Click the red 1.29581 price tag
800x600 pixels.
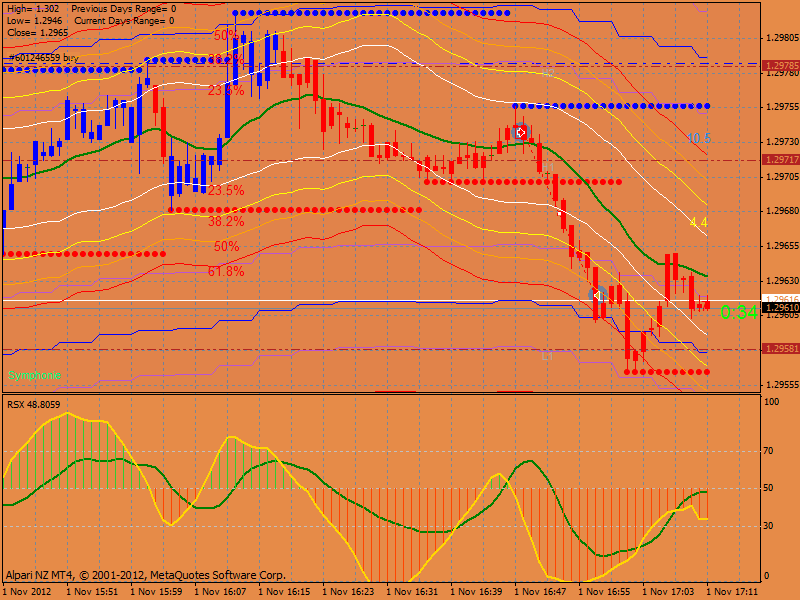[781, 349]
